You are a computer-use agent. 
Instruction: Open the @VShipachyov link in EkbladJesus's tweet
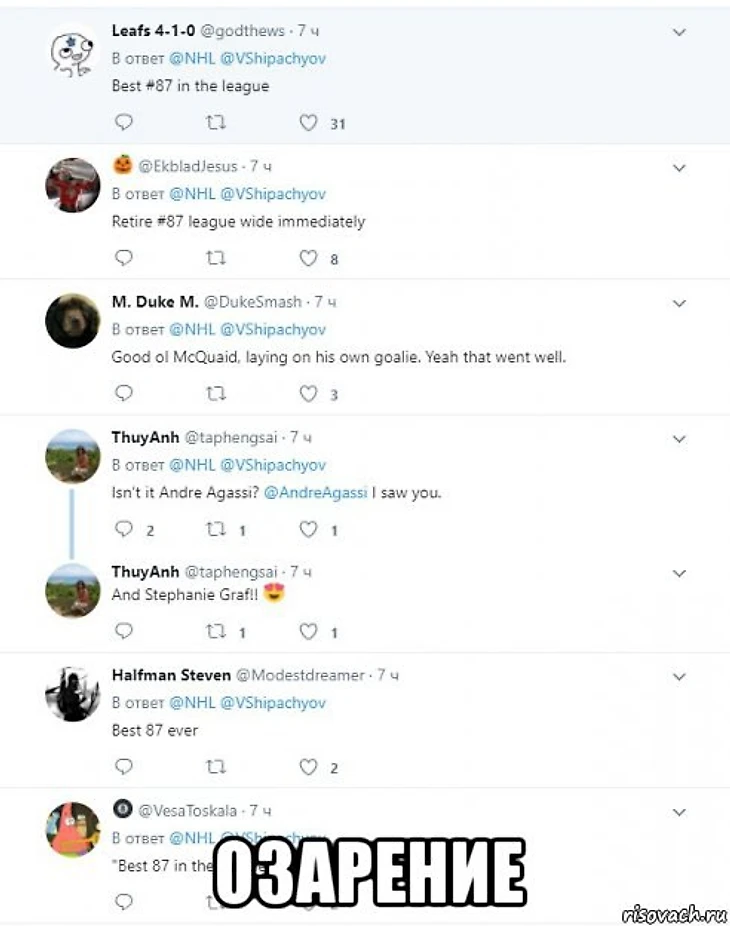tap(272, 194)
